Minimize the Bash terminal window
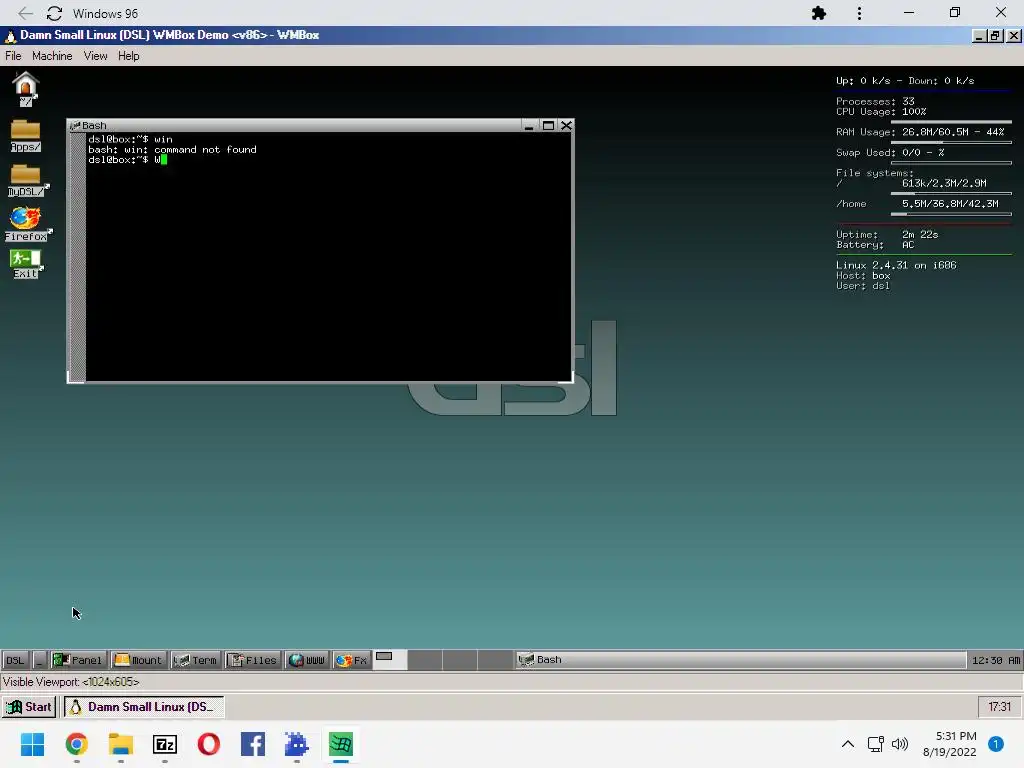 pyautogui.click(x=529, y=125)
